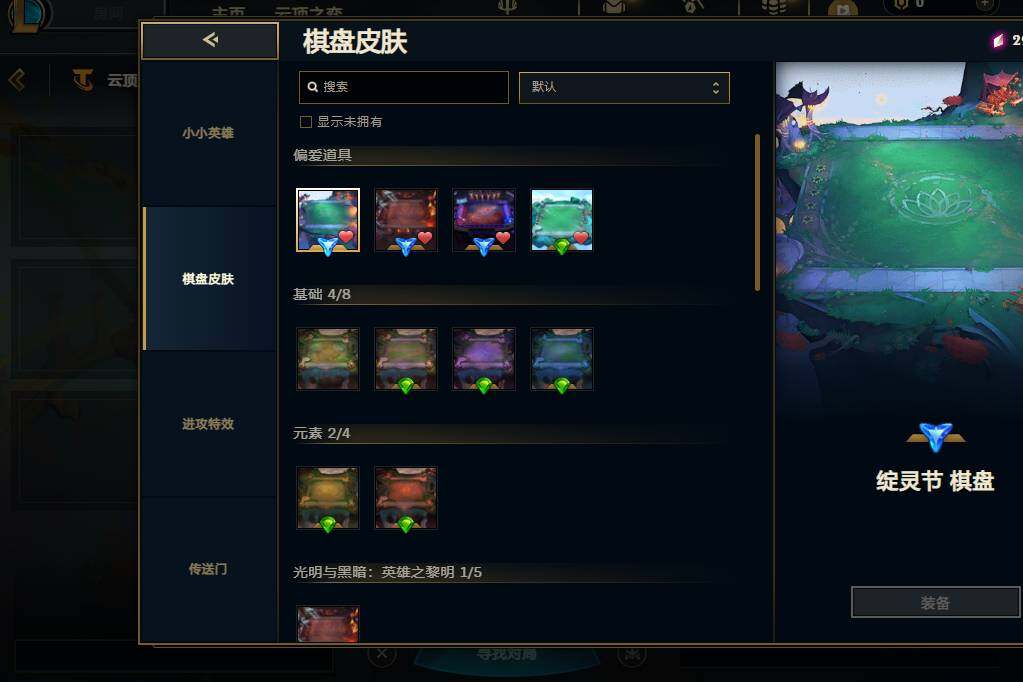Screen dimensions: 1023x682
Task: Select the light green favorite arena thumbnail
Action: tap(562, 220)
